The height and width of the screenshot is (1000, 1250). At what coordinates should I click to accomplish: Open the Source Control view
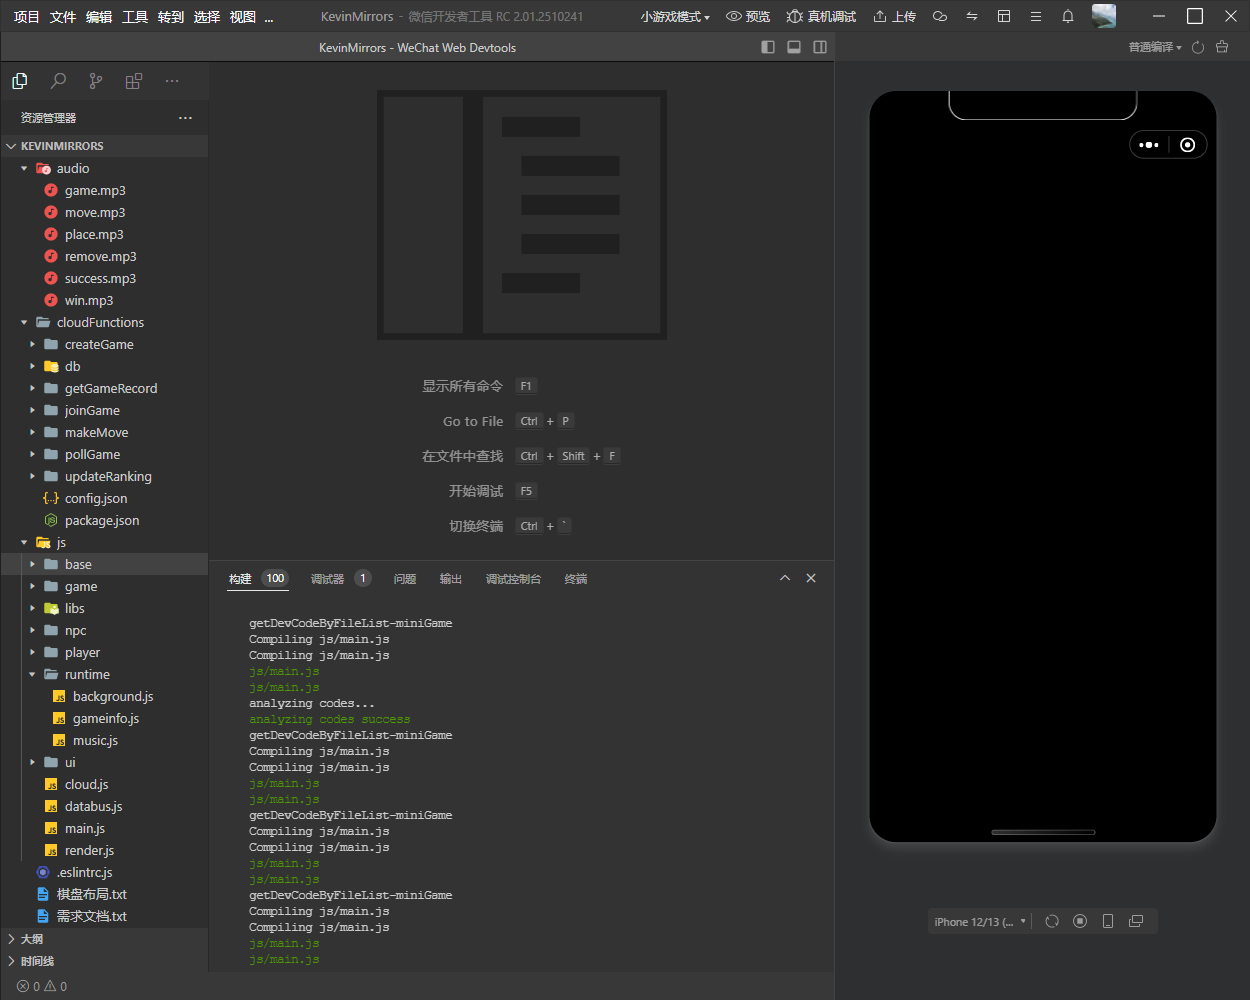pos(95,81)
